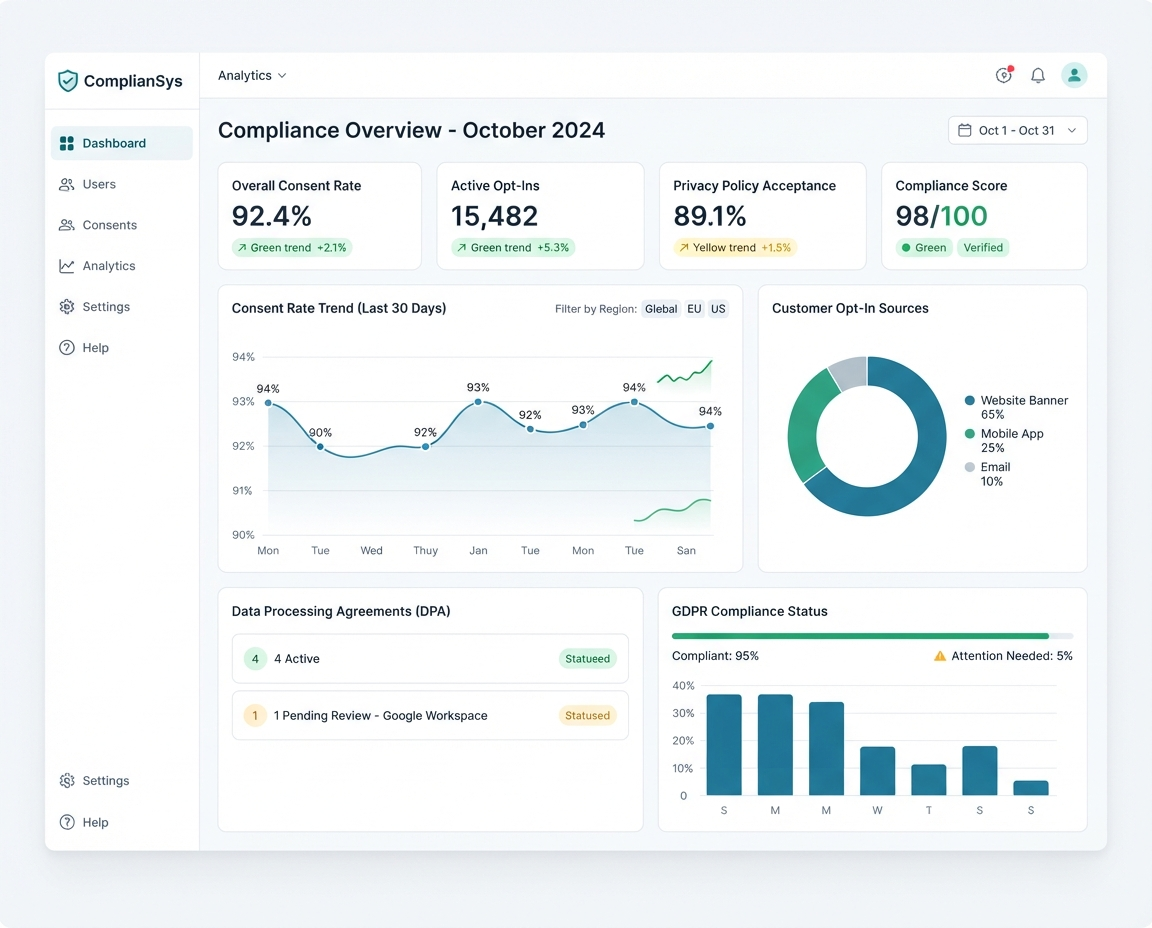Click the Analytics line-chart icon in sidebar
The height and width of the screenshot is (928, 1152).
pos(67,266)
